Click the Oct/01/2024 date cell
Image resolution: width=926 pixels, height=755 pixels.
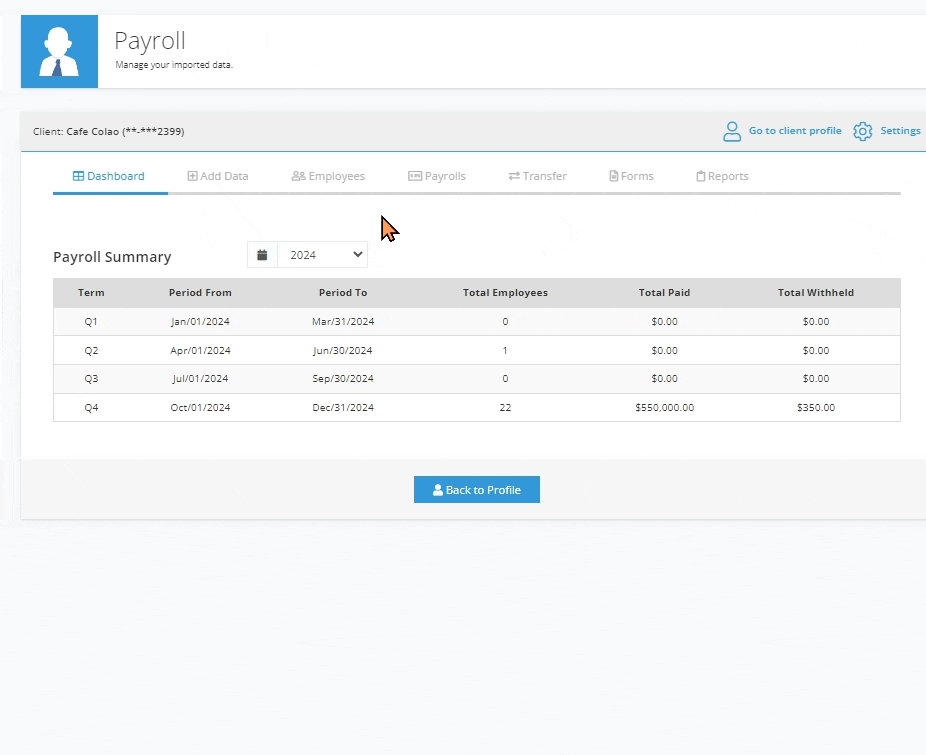(x=200, y=407)
